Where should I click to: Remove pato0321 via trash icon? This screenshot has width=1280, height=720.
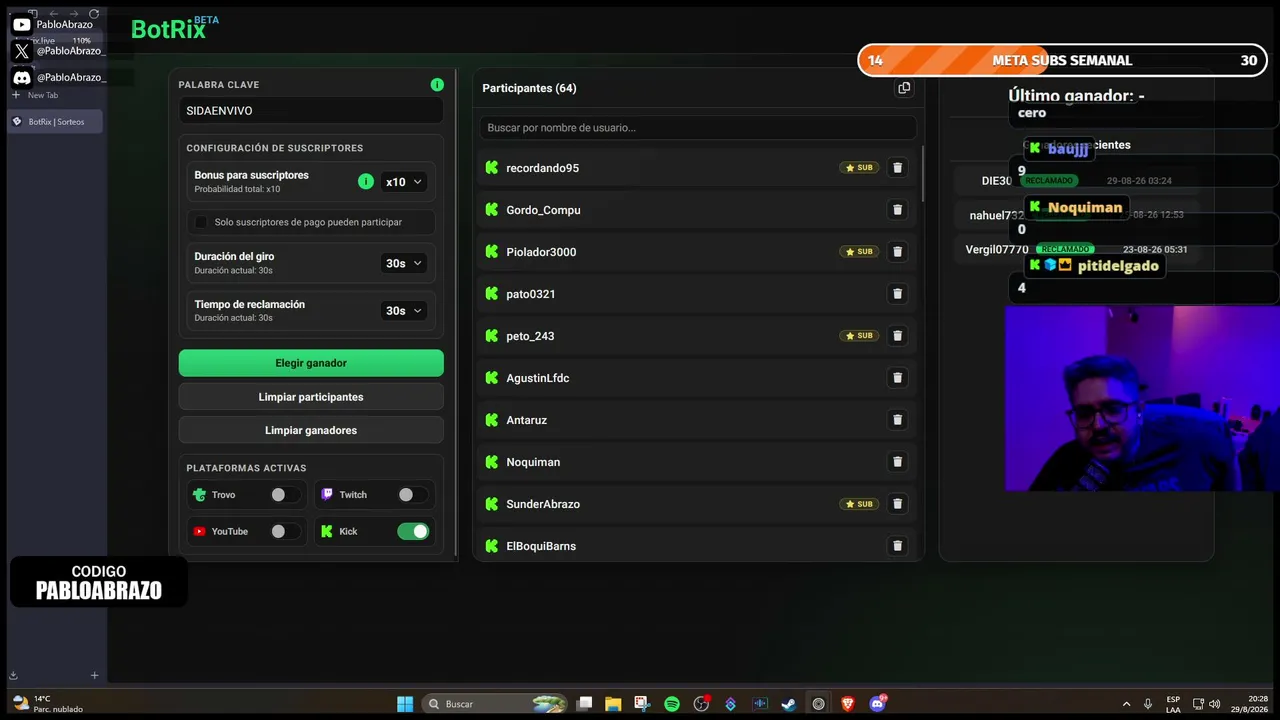(x=897, y=294)
